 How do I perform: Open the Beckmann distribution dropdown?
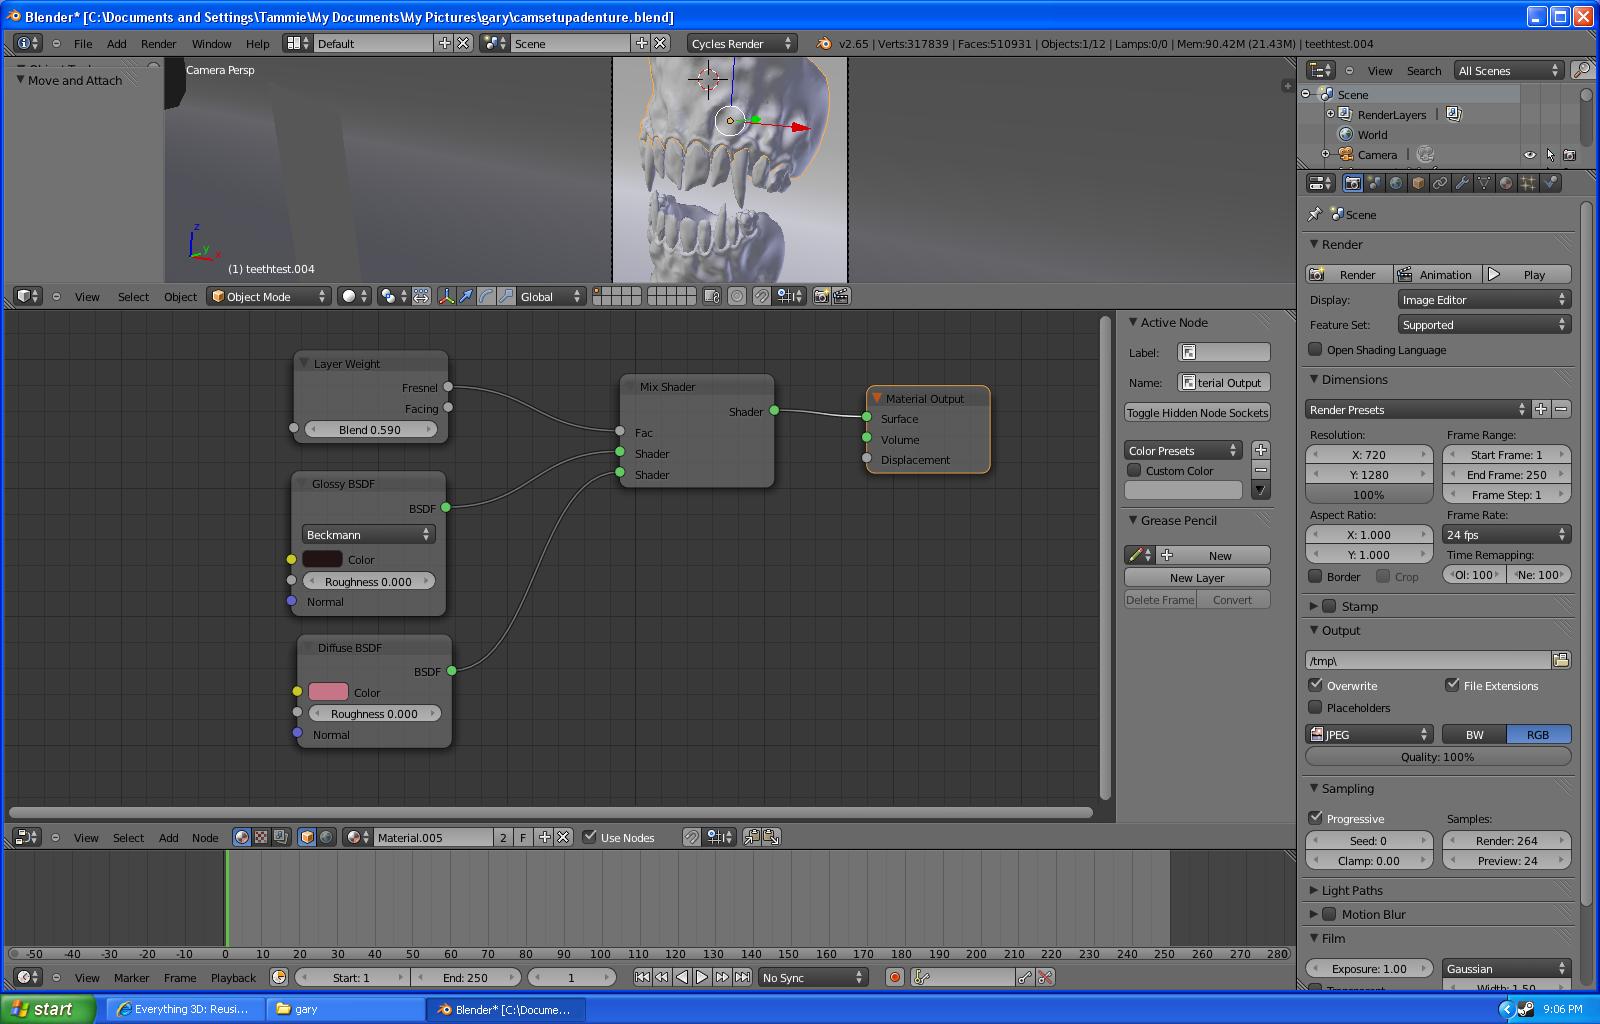(368, 535)
